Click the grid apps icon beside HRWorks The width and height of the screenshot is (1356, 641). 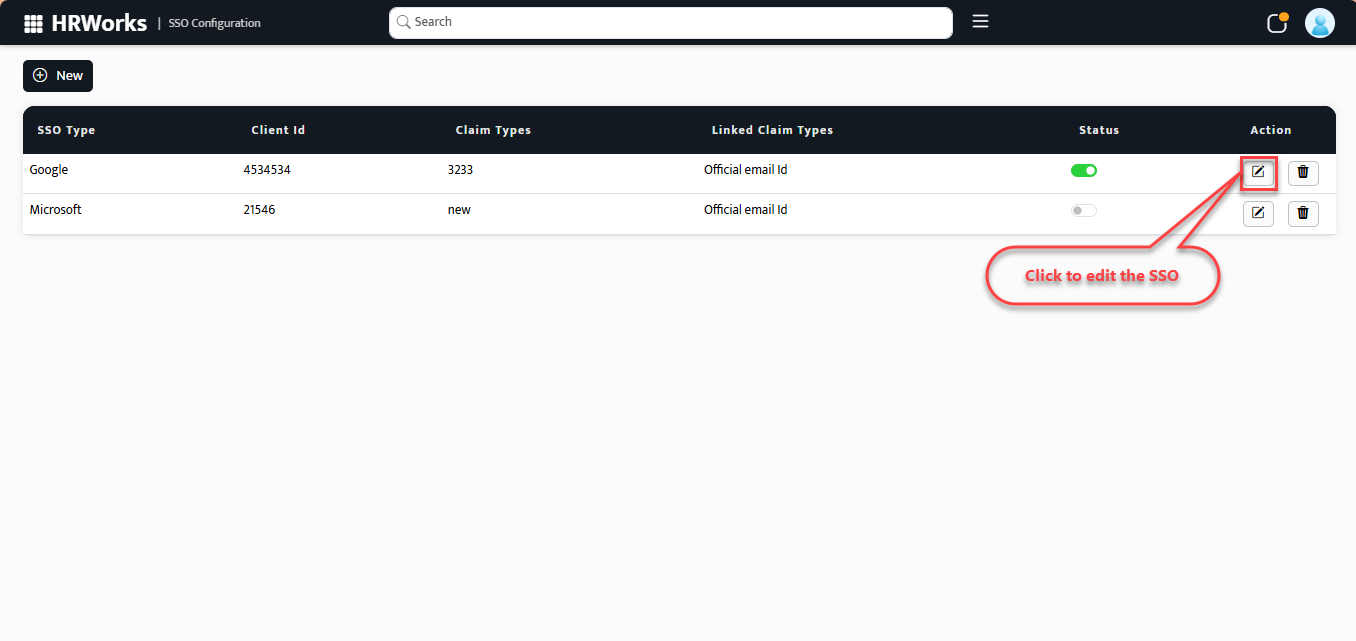click(33, 22)
